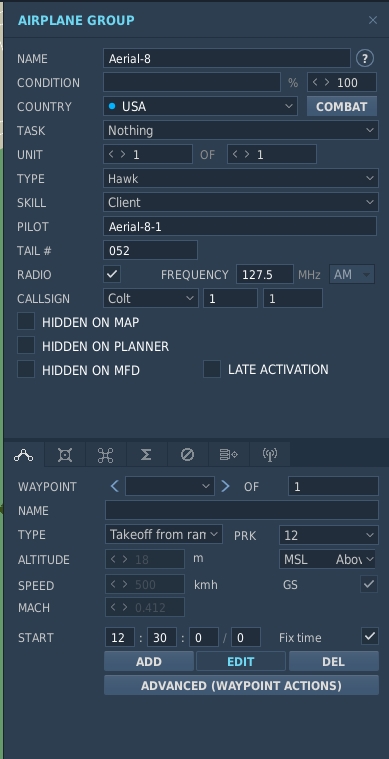This screenshot has height=759, width=389.
Task: Click the START minutes field 30
Action: (162, 637)
